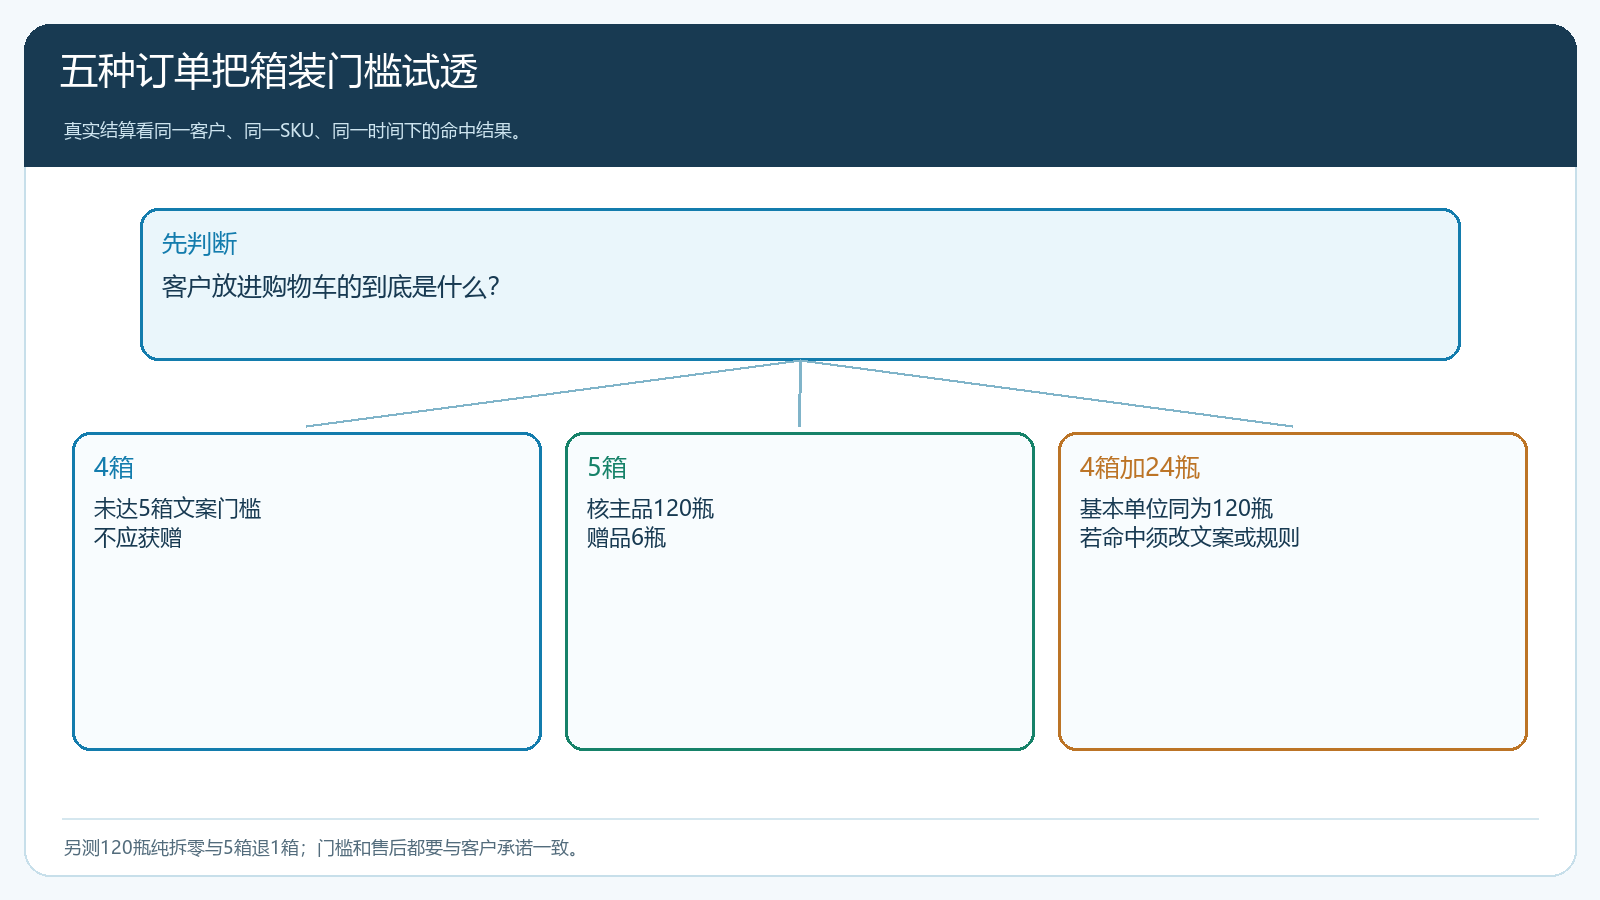1600x900 pixels.
Task: Click the text 不应获赠
Action: pos(138,538)
